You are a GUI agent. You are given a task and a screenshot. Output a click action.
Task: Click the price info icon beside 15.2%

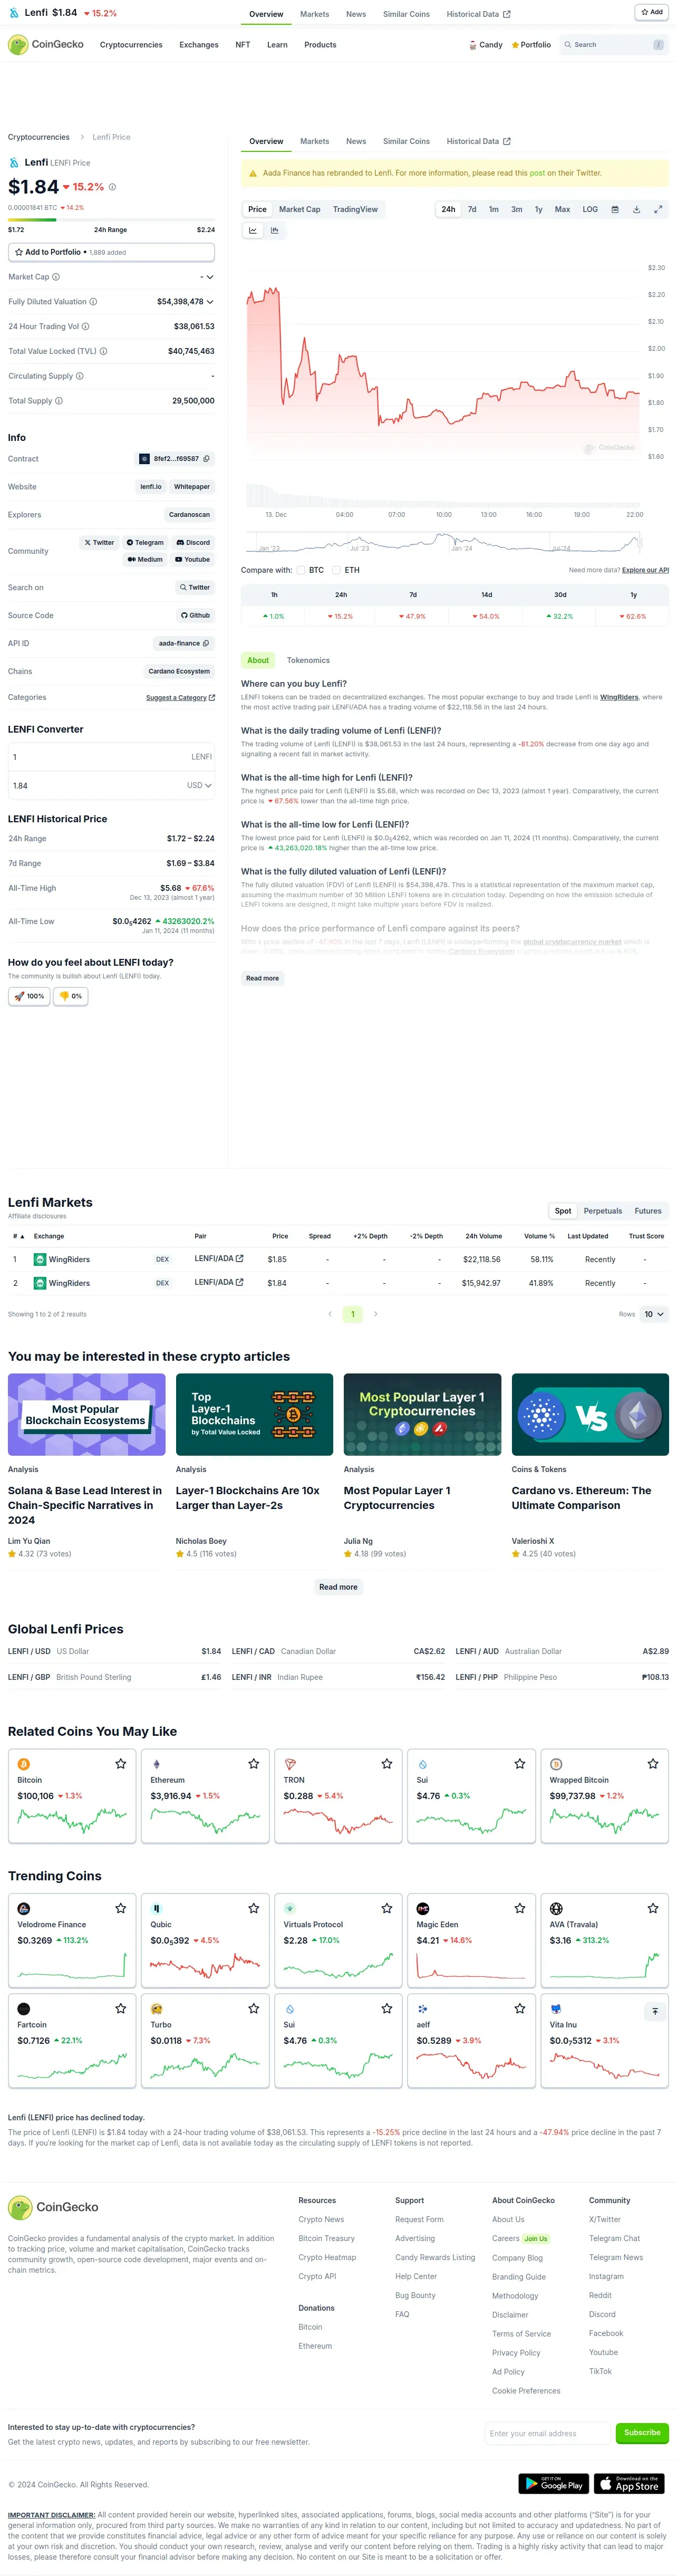pos(112,187)
